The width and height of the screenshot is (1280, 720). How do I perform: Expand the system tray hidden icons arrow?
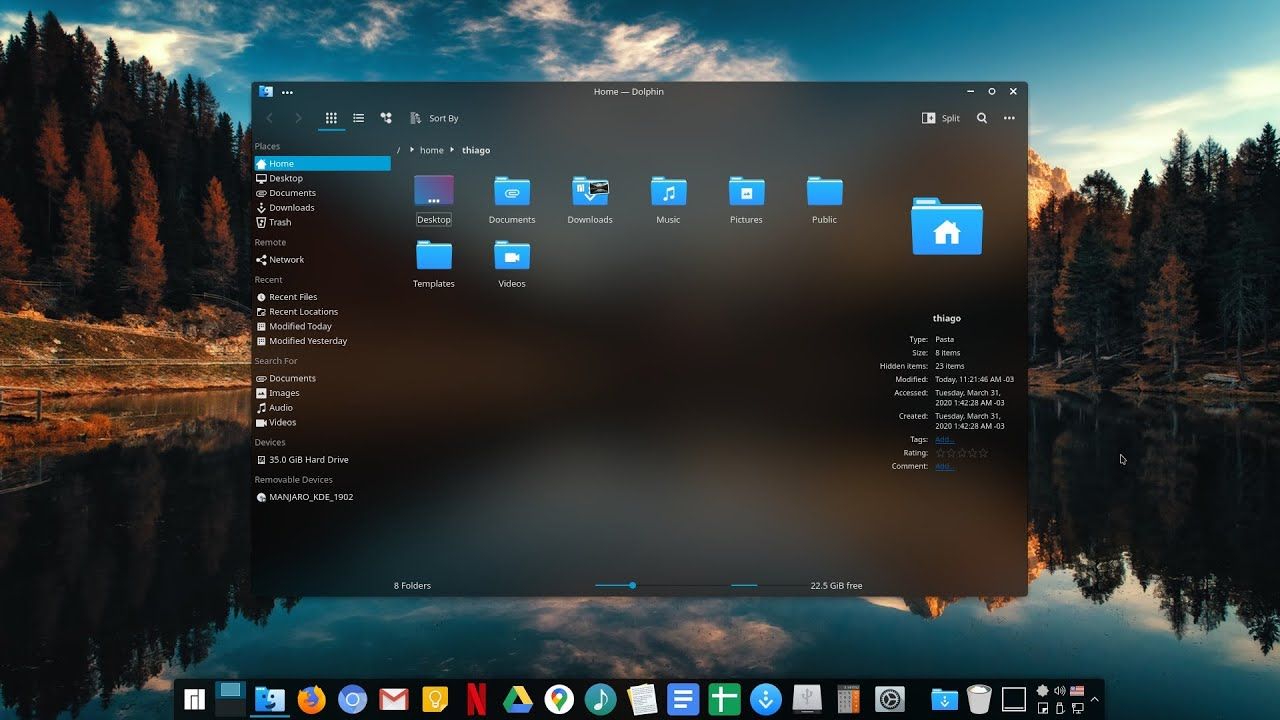pos(1095,699)
